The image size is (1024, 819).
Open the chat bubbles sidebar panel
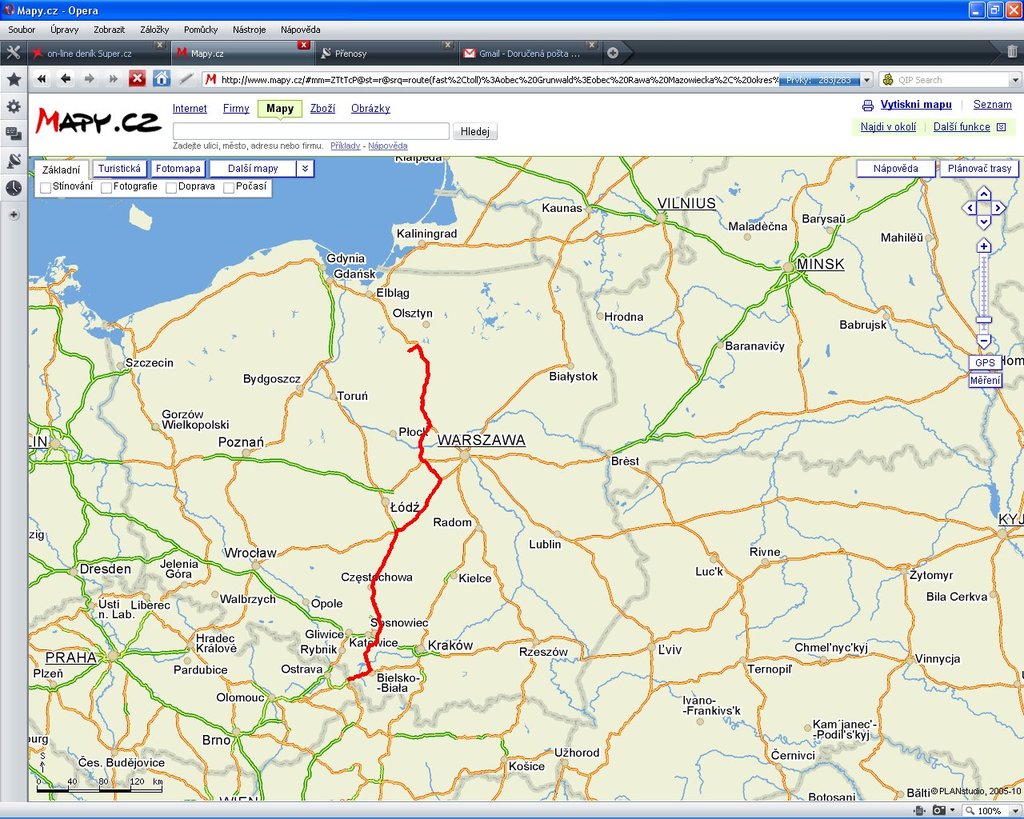tap(14, 134)
